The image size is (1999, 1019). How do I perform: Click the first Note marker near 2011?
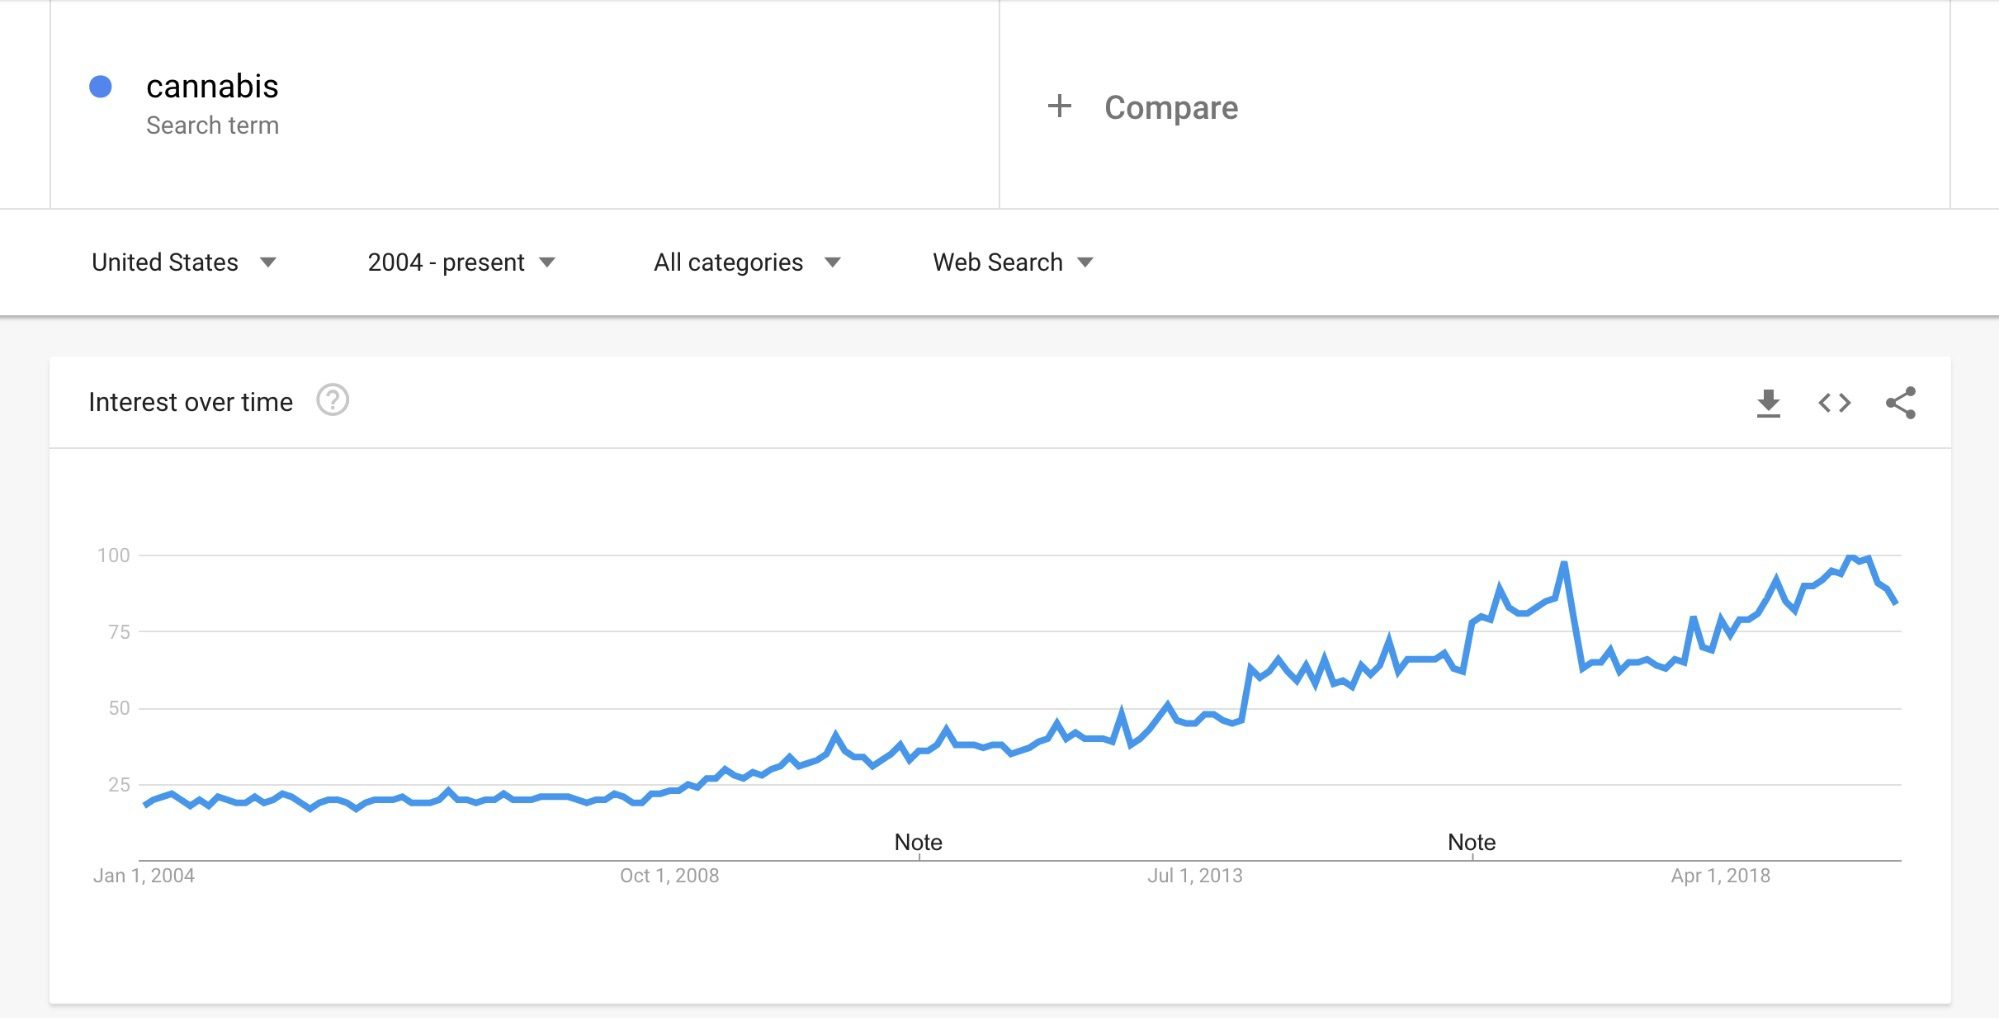point(918,842)
